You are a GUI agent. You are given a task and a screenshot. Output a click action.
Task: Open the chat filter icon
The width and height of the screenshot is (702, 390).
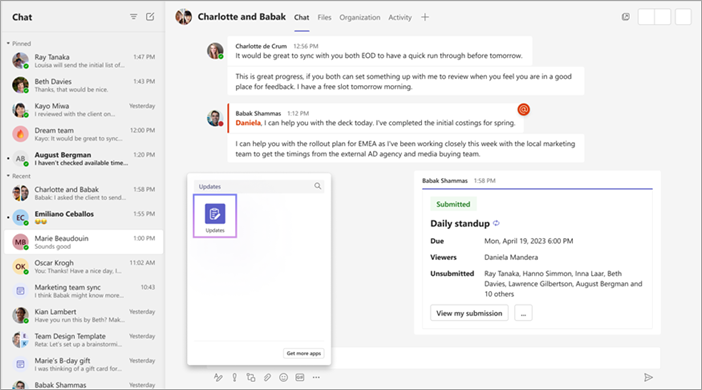coord(133,17)
